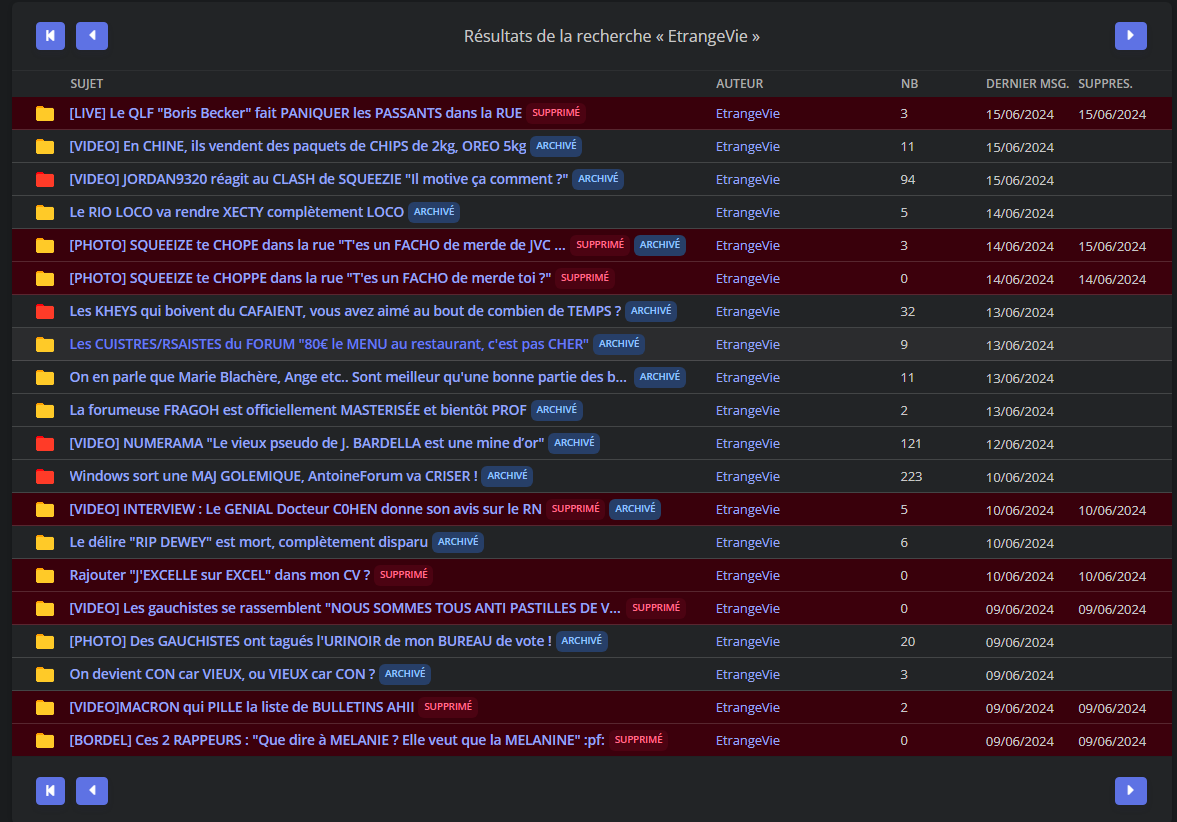1177x822 pixels.
Task: Click message count 223 for Windows MAJ
Action: click(x=911, y=477)
